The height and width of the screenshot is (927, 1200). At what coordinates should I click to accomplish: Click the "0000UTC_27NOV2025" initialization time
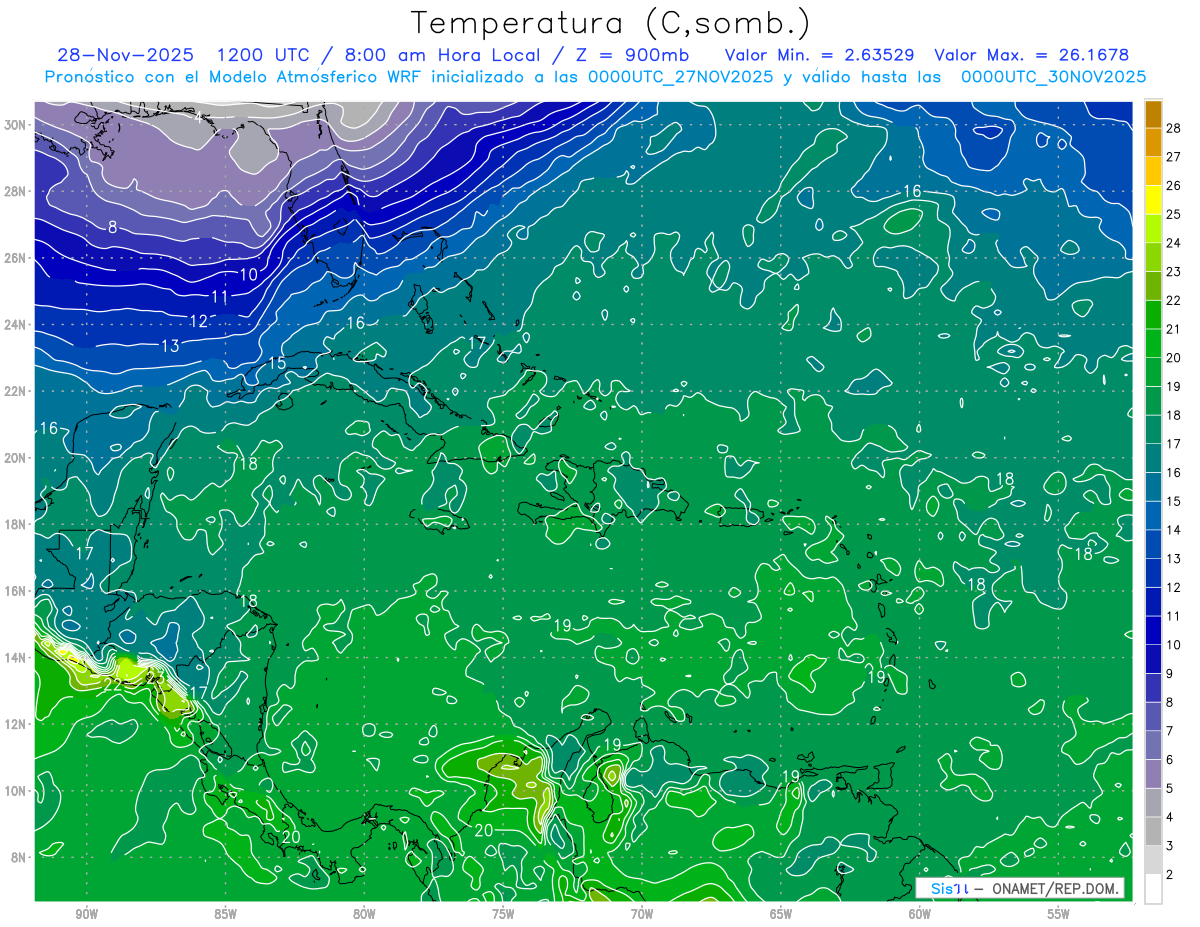tap(681, 77)
